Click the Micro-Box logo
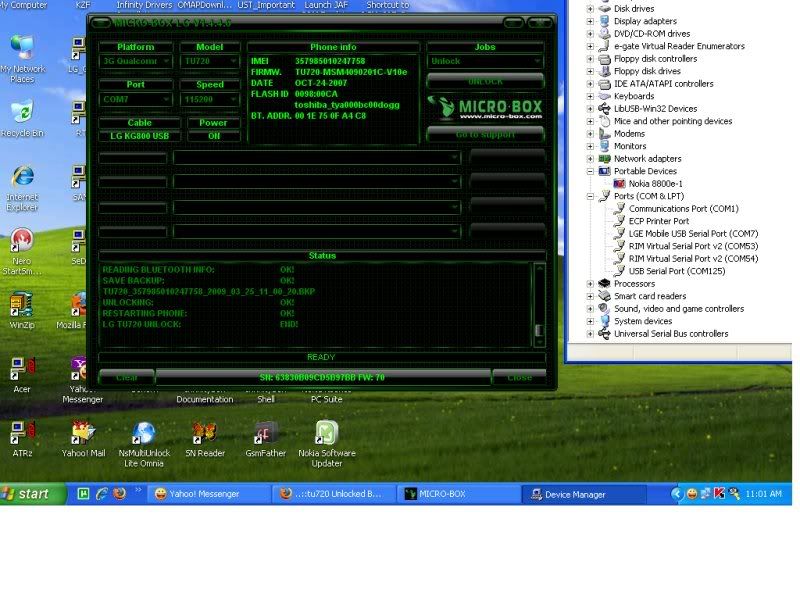Viewport: 800px width, 600px height. coord(485,108)
